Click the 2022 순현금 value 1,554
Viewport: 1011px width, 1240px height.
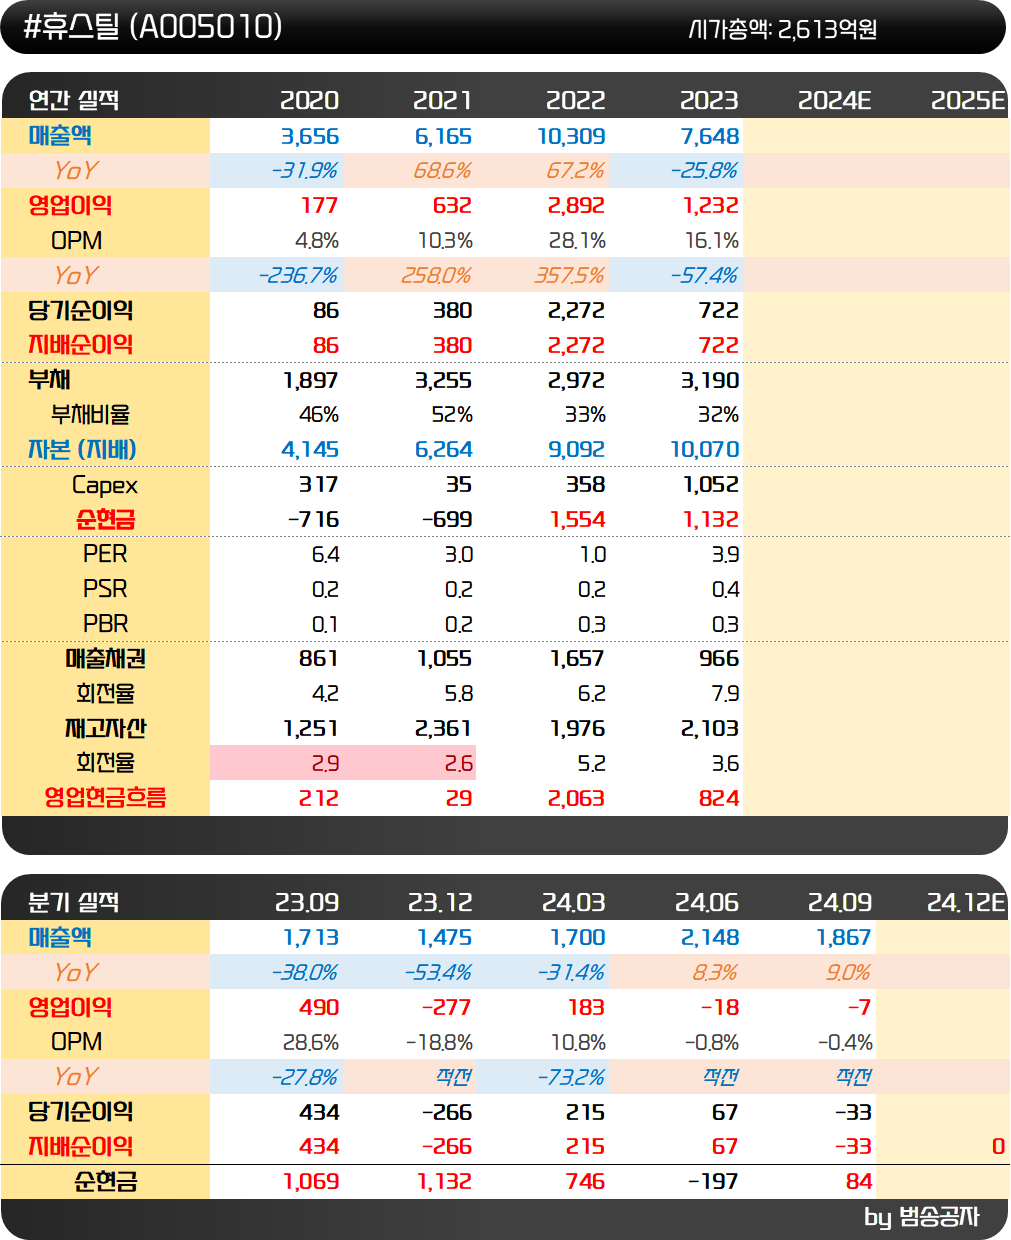(x=578, y=520)
